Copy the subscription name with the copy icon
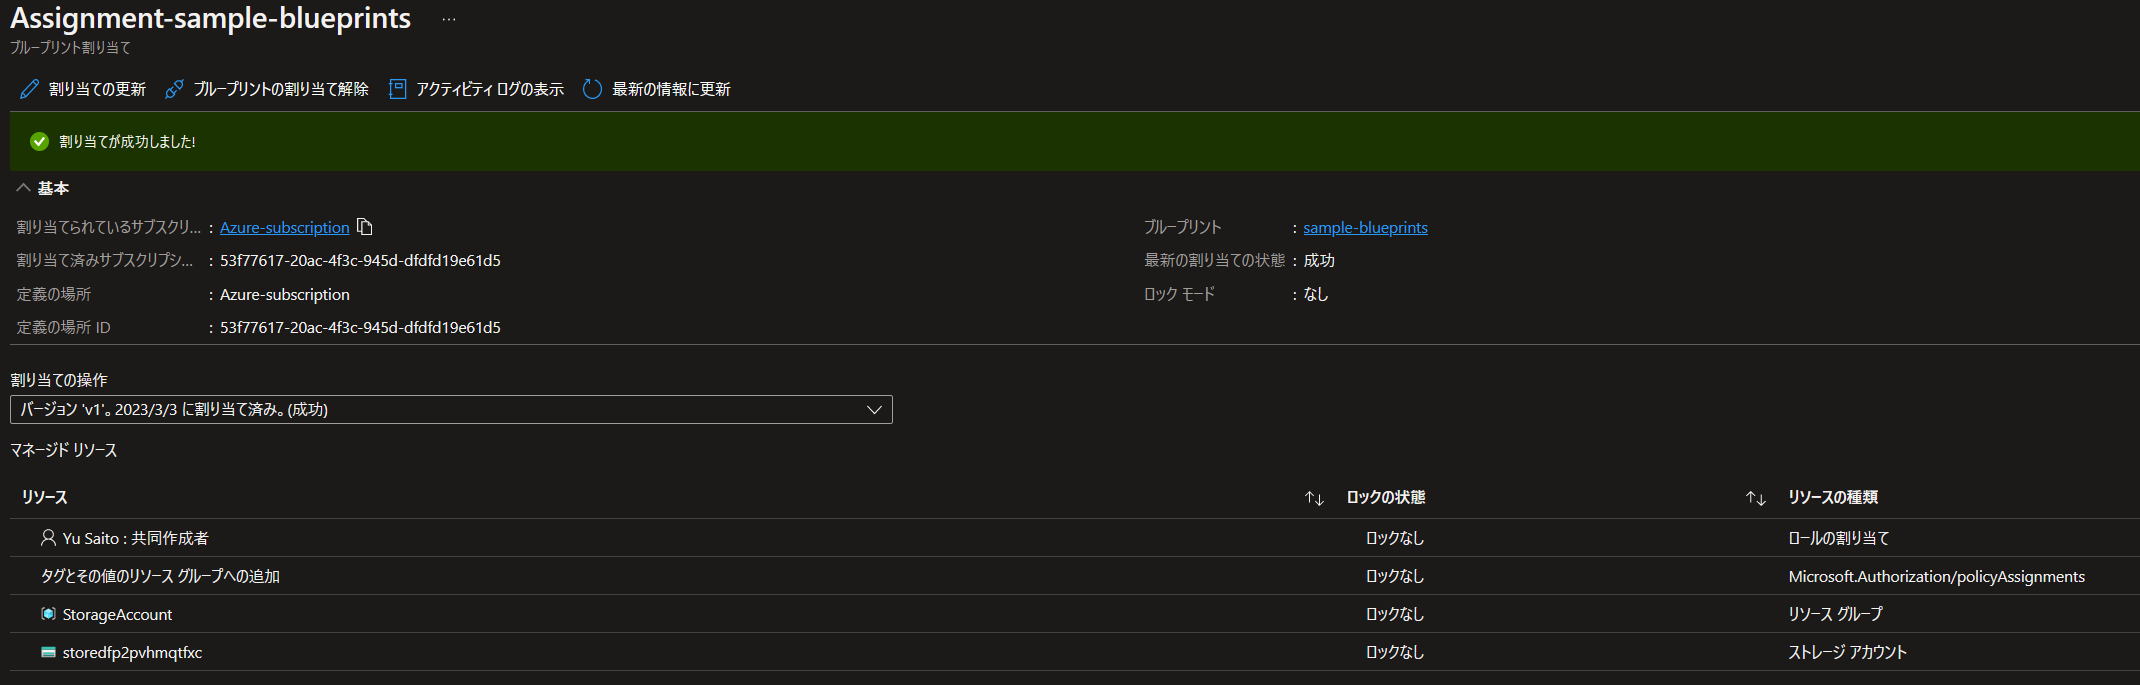Viewport: 2140px width, 685px height. [365, 227]
